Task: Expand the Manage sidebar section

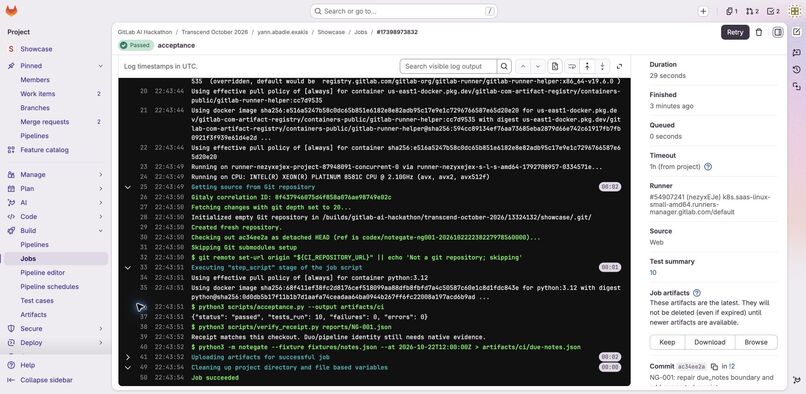Action: [x=101, y=175]
